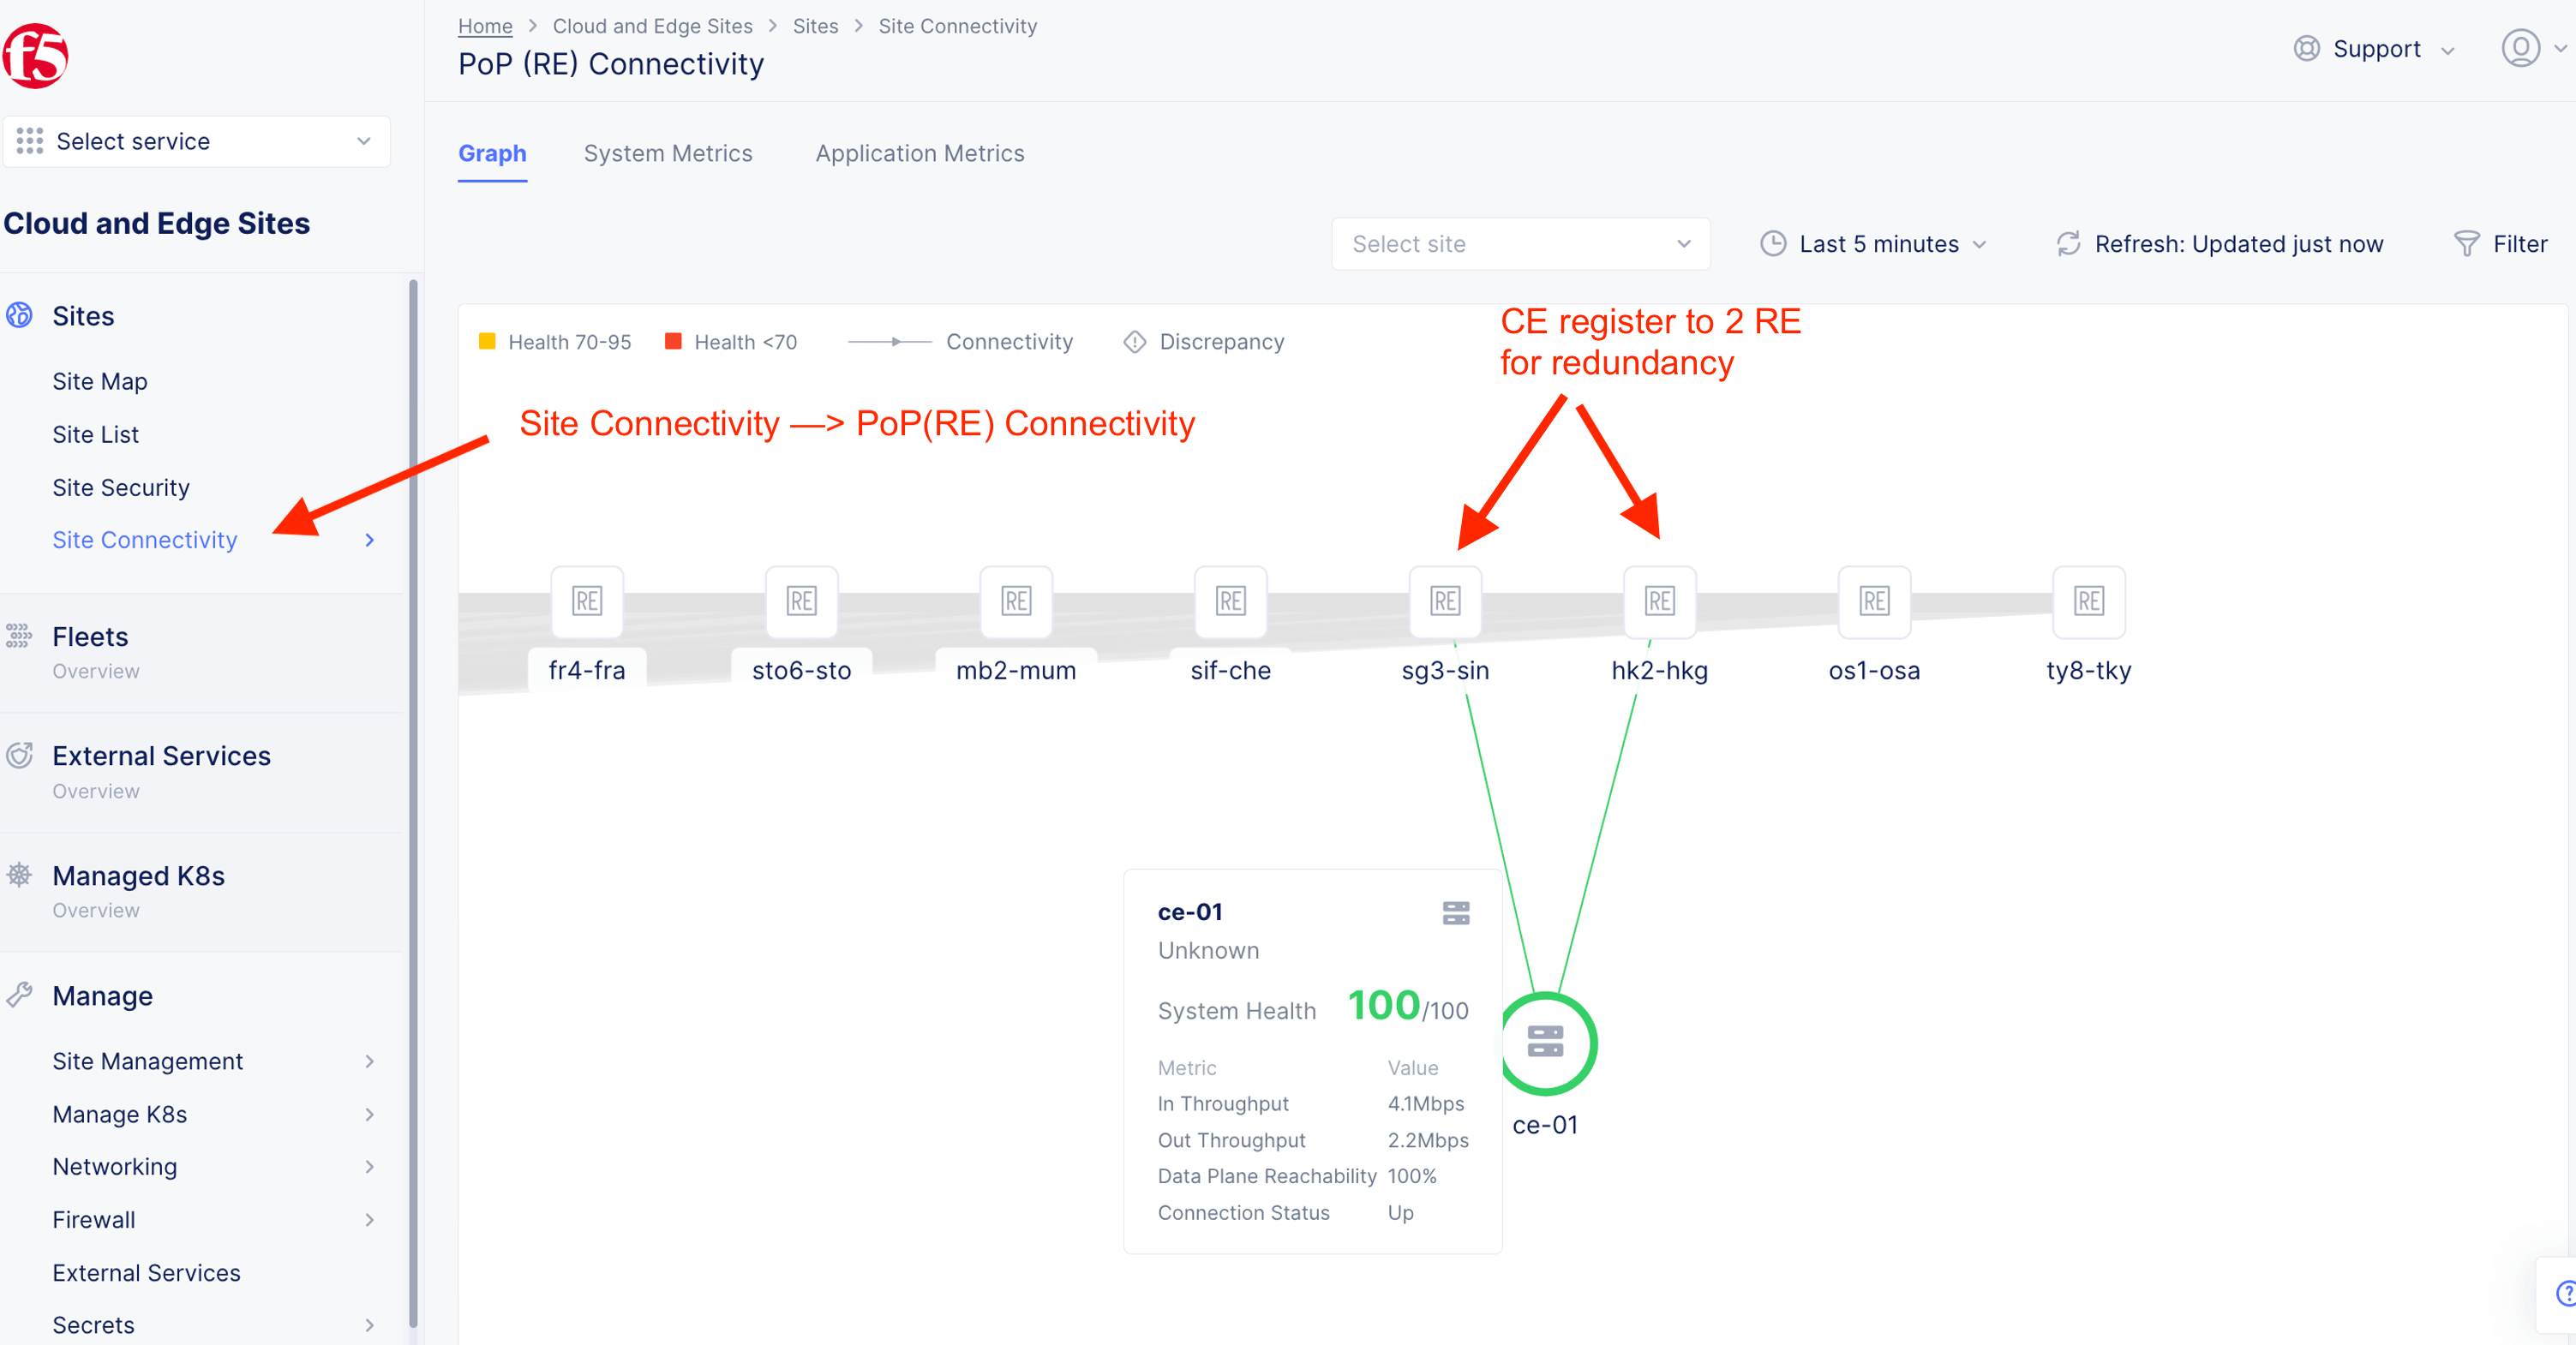The height and width of the screenshot is (1345, 2576).
Task: Click the refresh icon
Action: pyautogui.click(x=2068, y=244)
